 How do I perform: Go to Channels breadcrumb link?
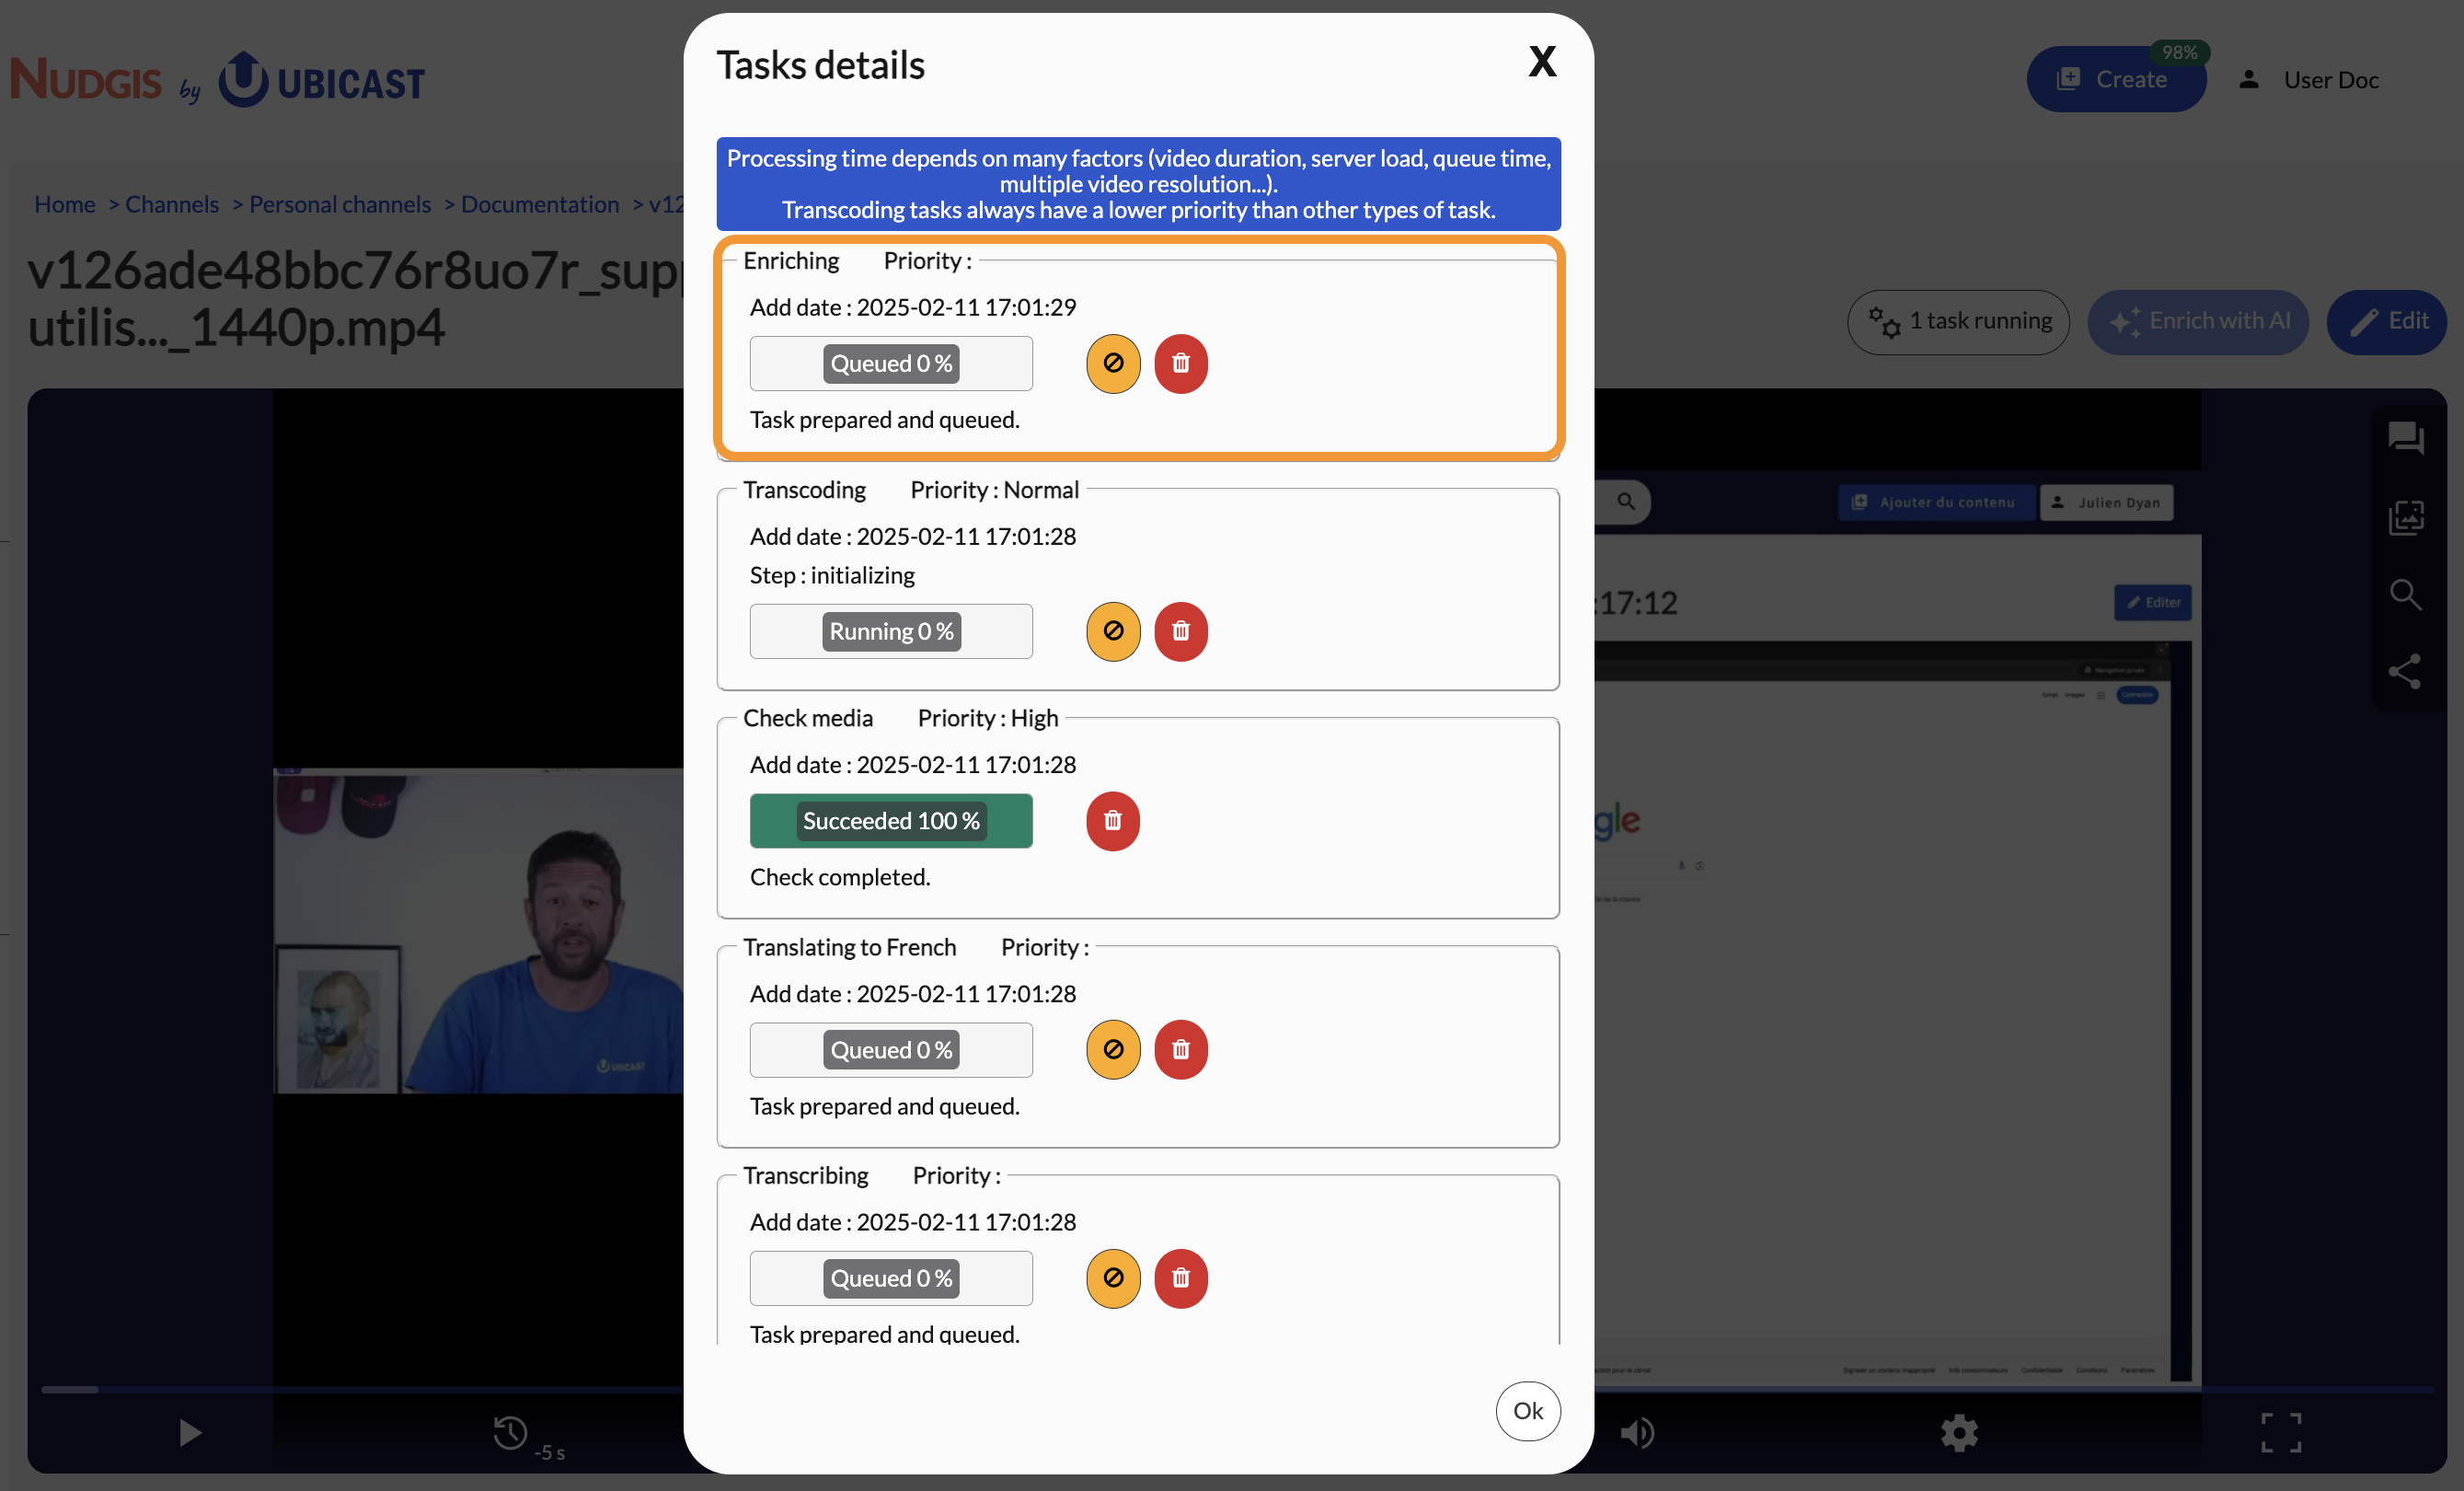172,204
